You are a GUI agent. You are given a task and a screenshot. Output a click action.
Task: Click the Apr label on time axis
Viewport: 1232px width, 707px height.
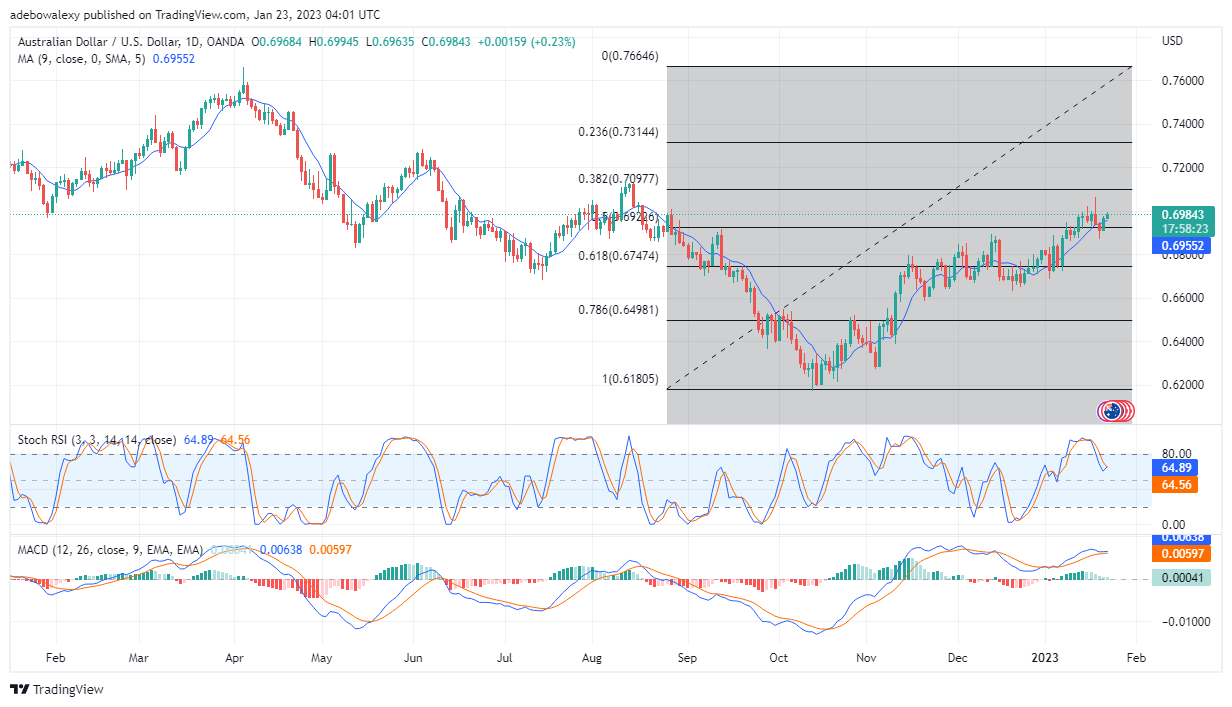[236, 659]
